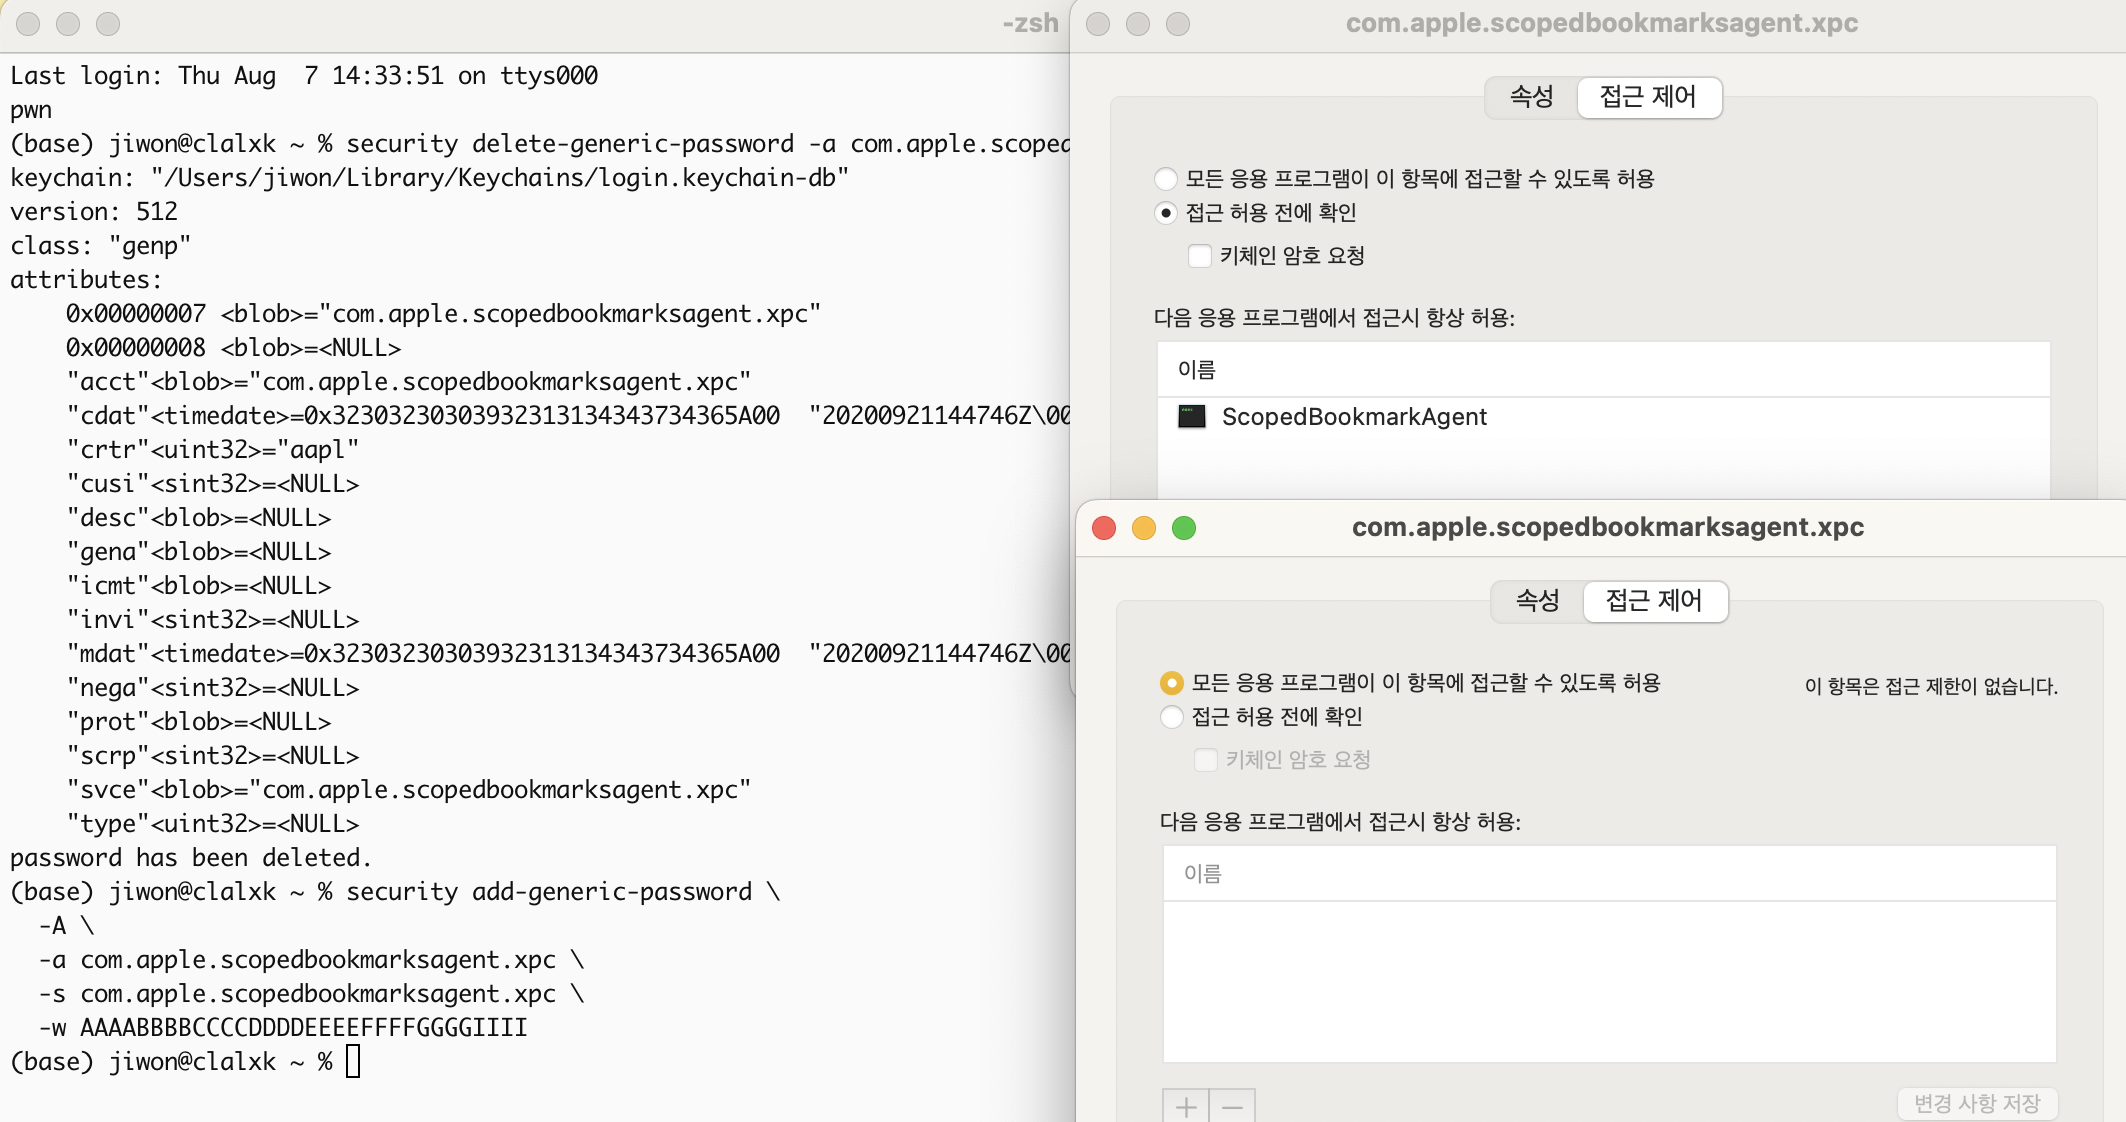Click the plus button to add an application
Screen dimensions: 2126x1122
(x=1186, y=1106)
